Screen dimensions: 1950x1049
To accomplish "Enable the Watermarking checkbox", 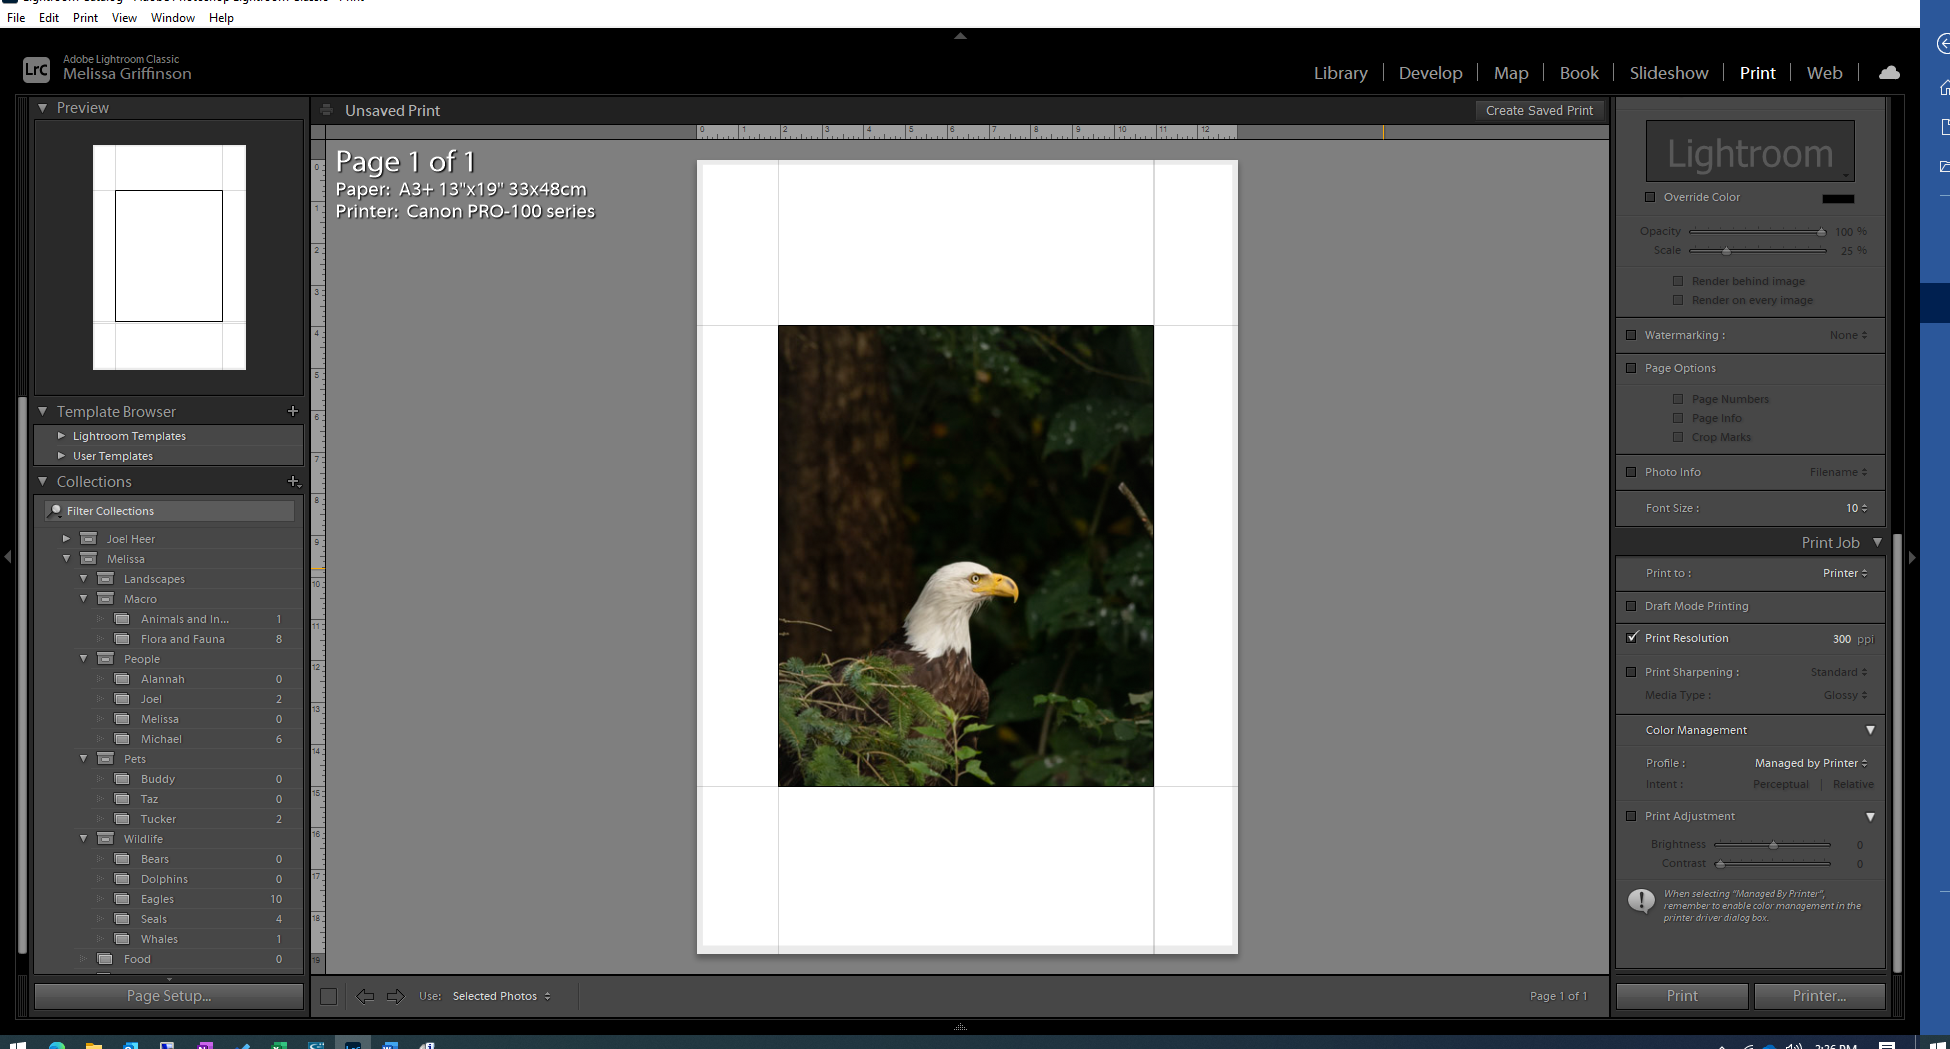I will [1632, 335].
